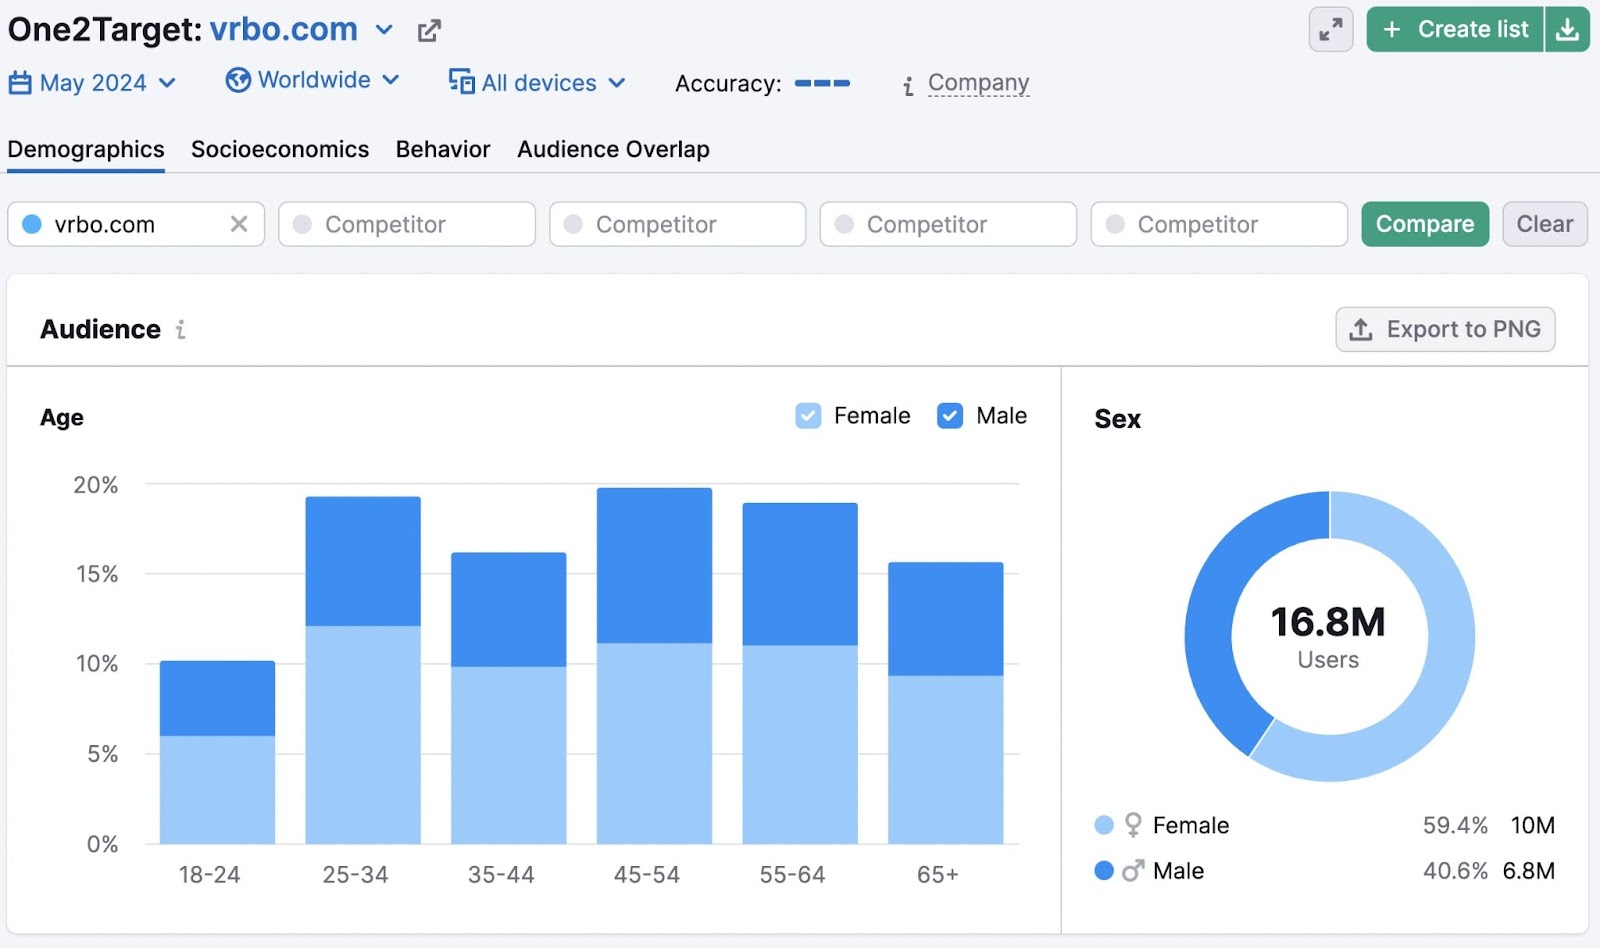Click the 35-44 age bar

coord(509,698)
